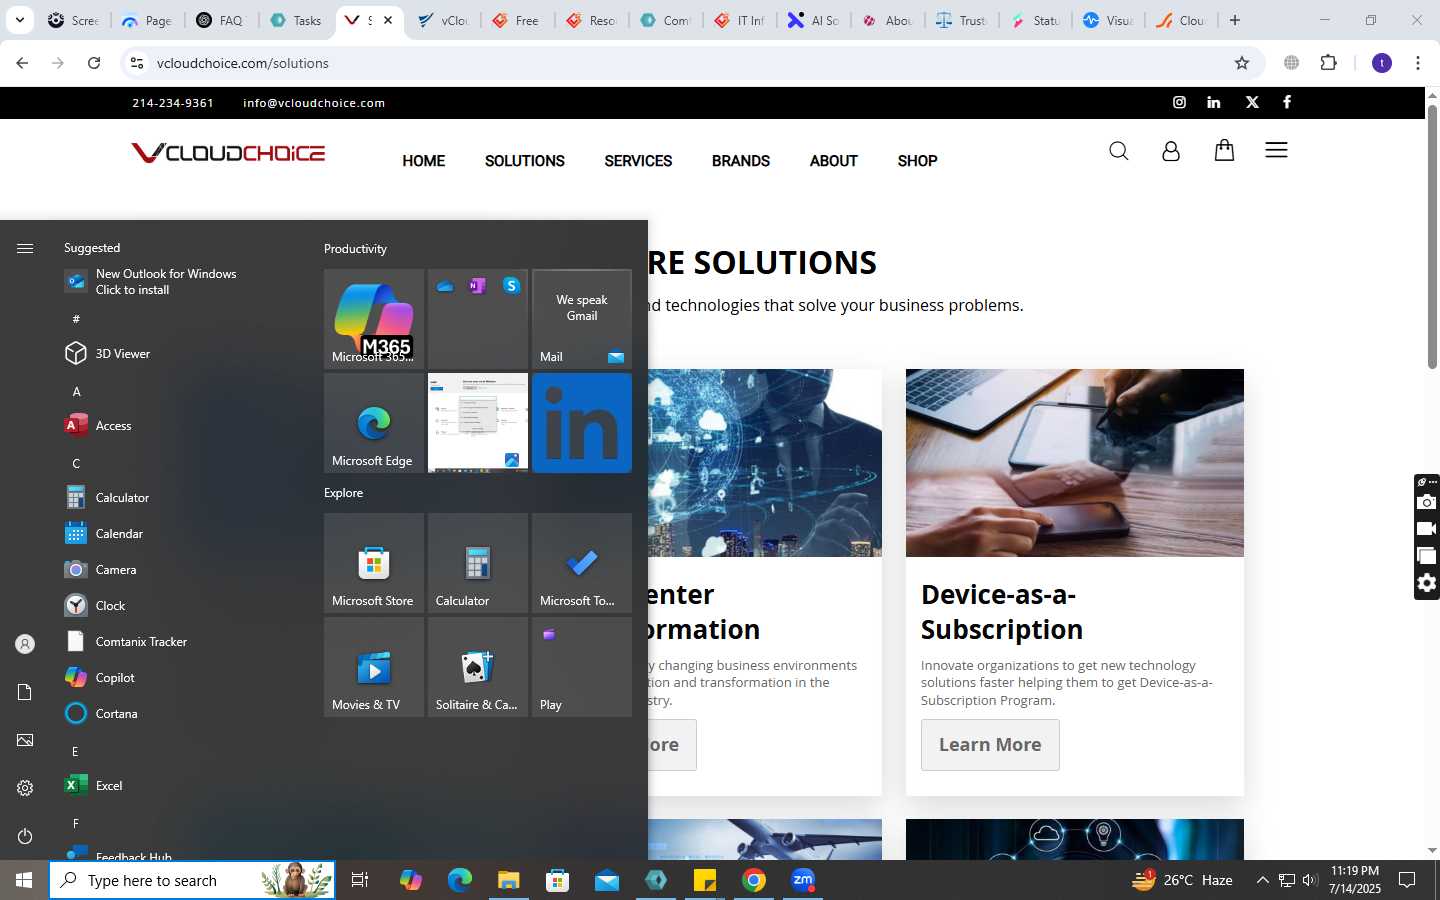Screen dimensions: 1440x900
Task: Expand the Microsoft Office apps folder tile
Action: tap(478, 319)
